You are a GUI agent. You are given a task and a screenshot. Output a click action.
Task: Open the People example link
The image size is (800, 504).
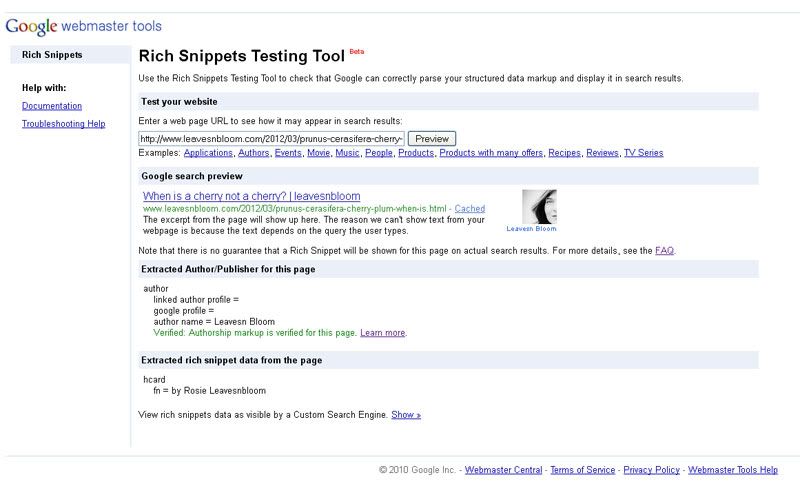coord(379,153)
